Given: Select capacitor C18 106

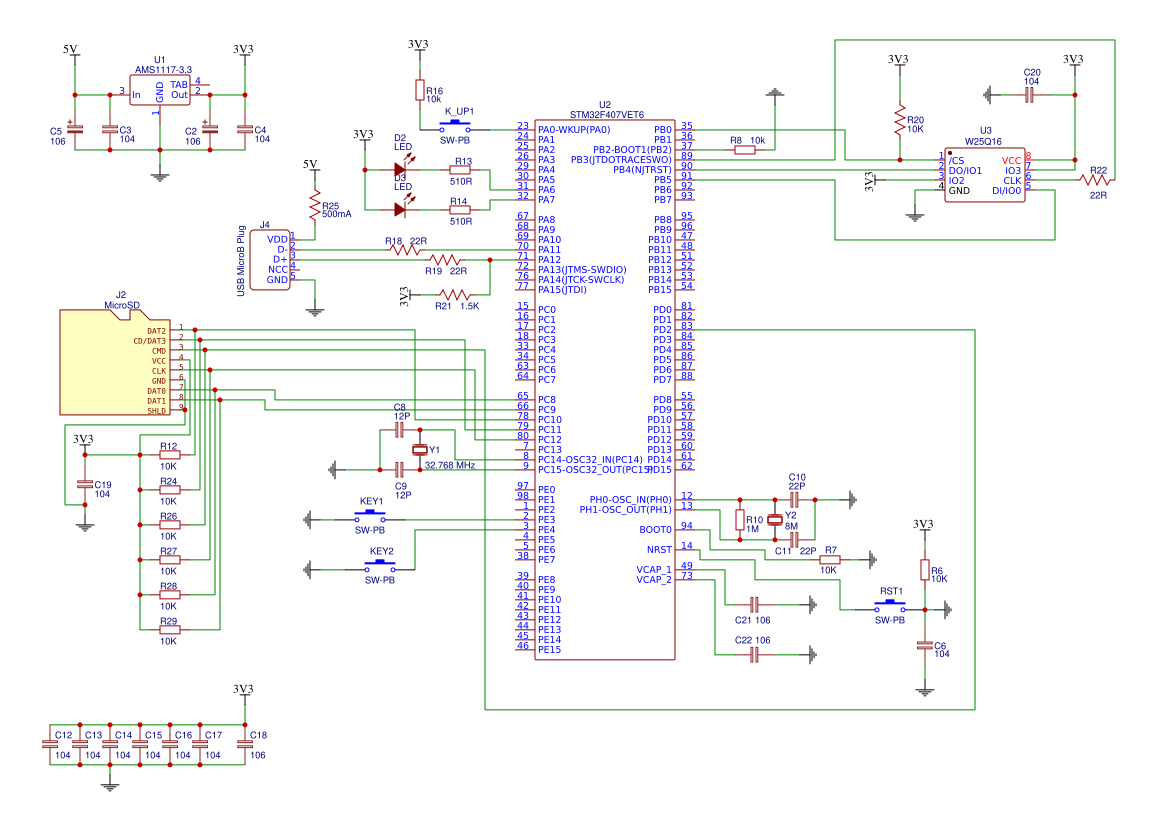Looking at the screenshot, I should pos(245,744).
